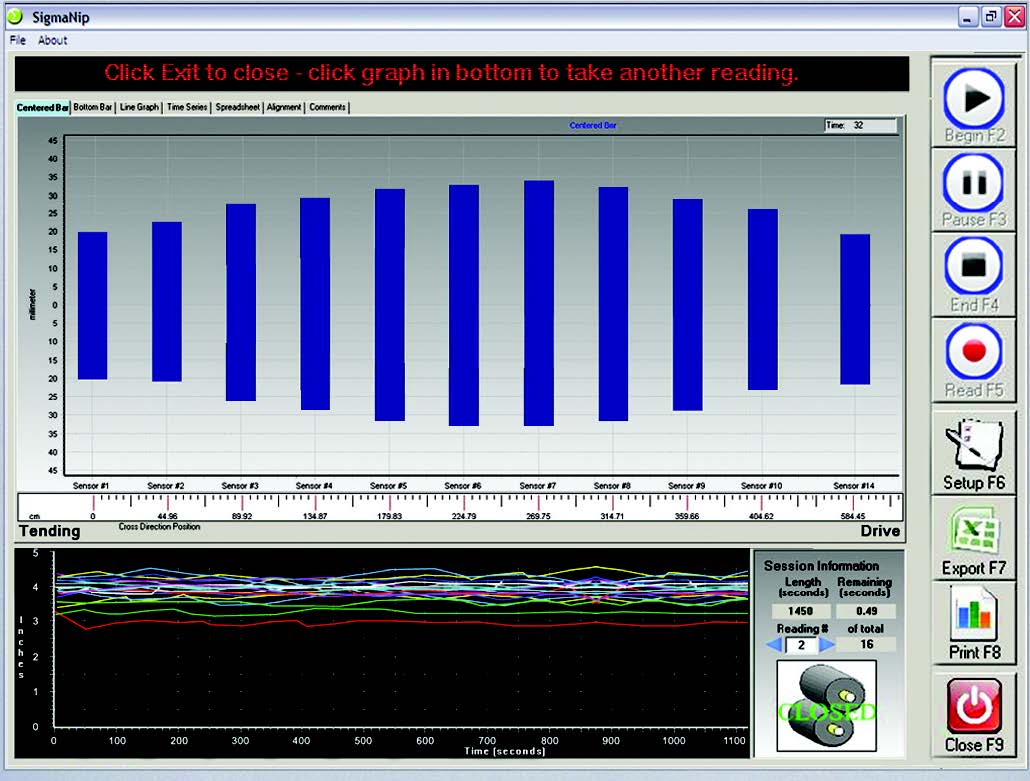Open the Comments tab
The image size is (1030, 781).
[327, 107]
